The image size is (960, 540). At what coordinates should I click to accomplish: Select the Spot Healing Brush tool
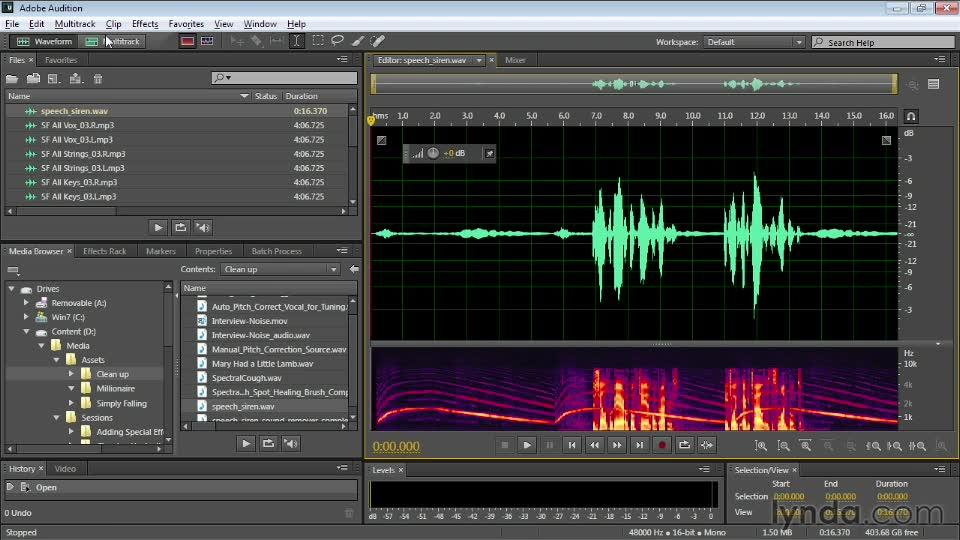tap(378, 41)
